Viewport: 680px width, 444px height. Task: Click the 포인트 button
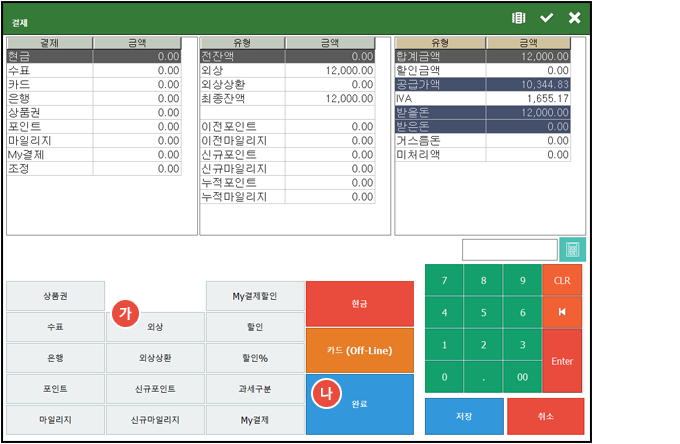click(56, 389)
